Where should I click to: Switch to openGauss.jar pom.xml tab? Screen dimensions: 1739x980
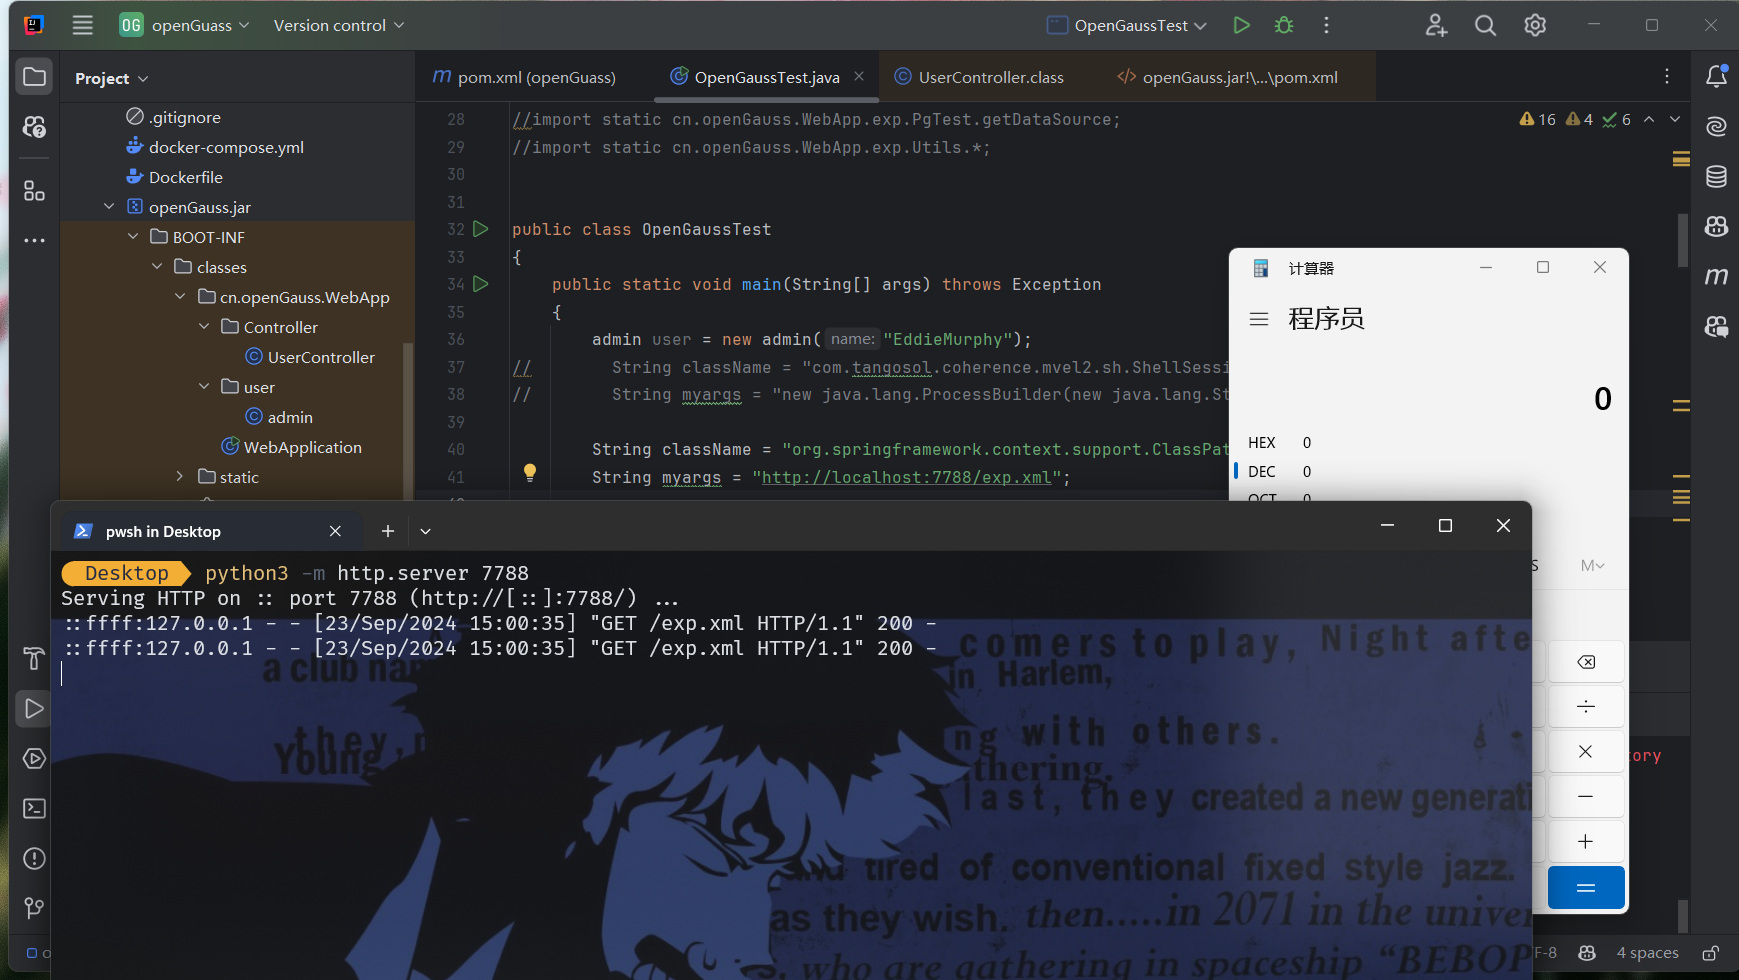point(1227,77)
